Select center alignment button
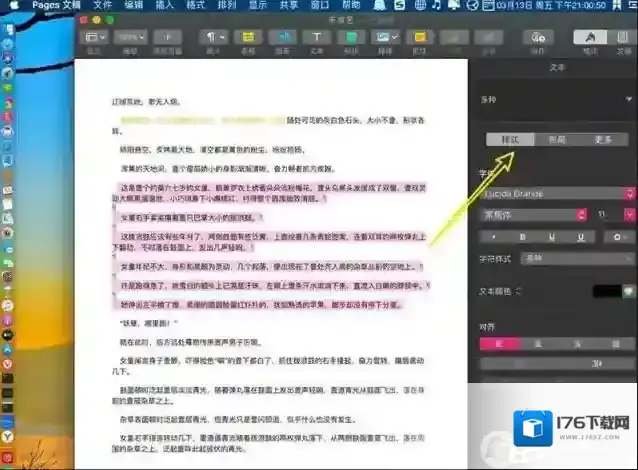The height and width of the screenshot is (470, 638). [538, 344]
